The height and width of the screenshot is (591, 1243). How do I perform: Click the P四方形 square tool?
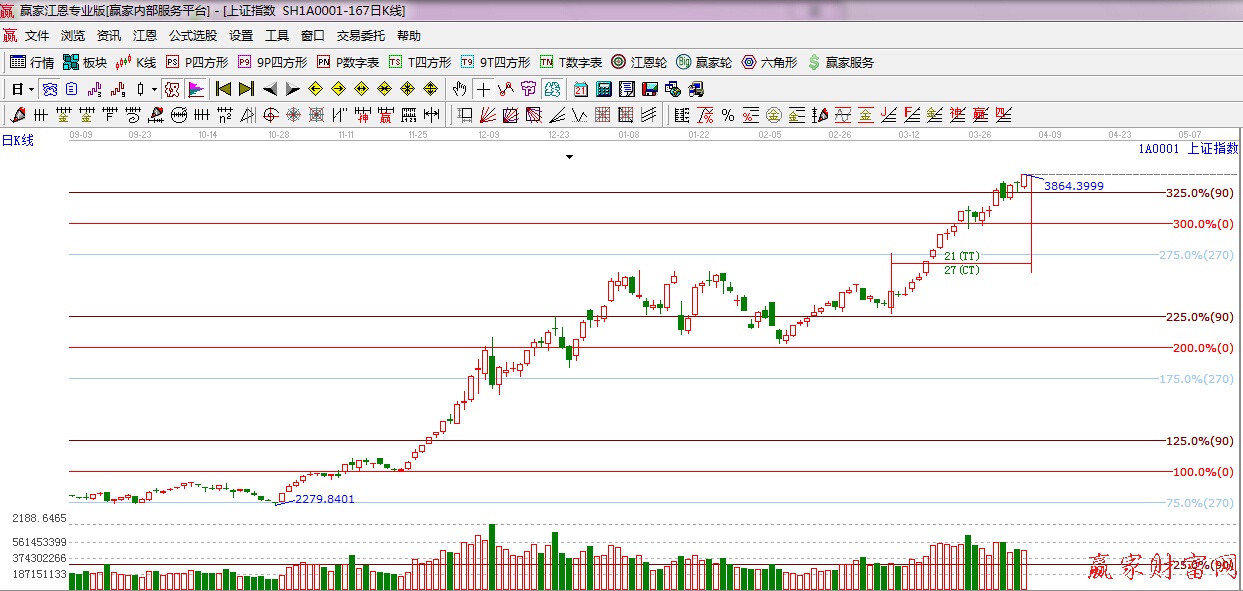[x=196, y=62]
